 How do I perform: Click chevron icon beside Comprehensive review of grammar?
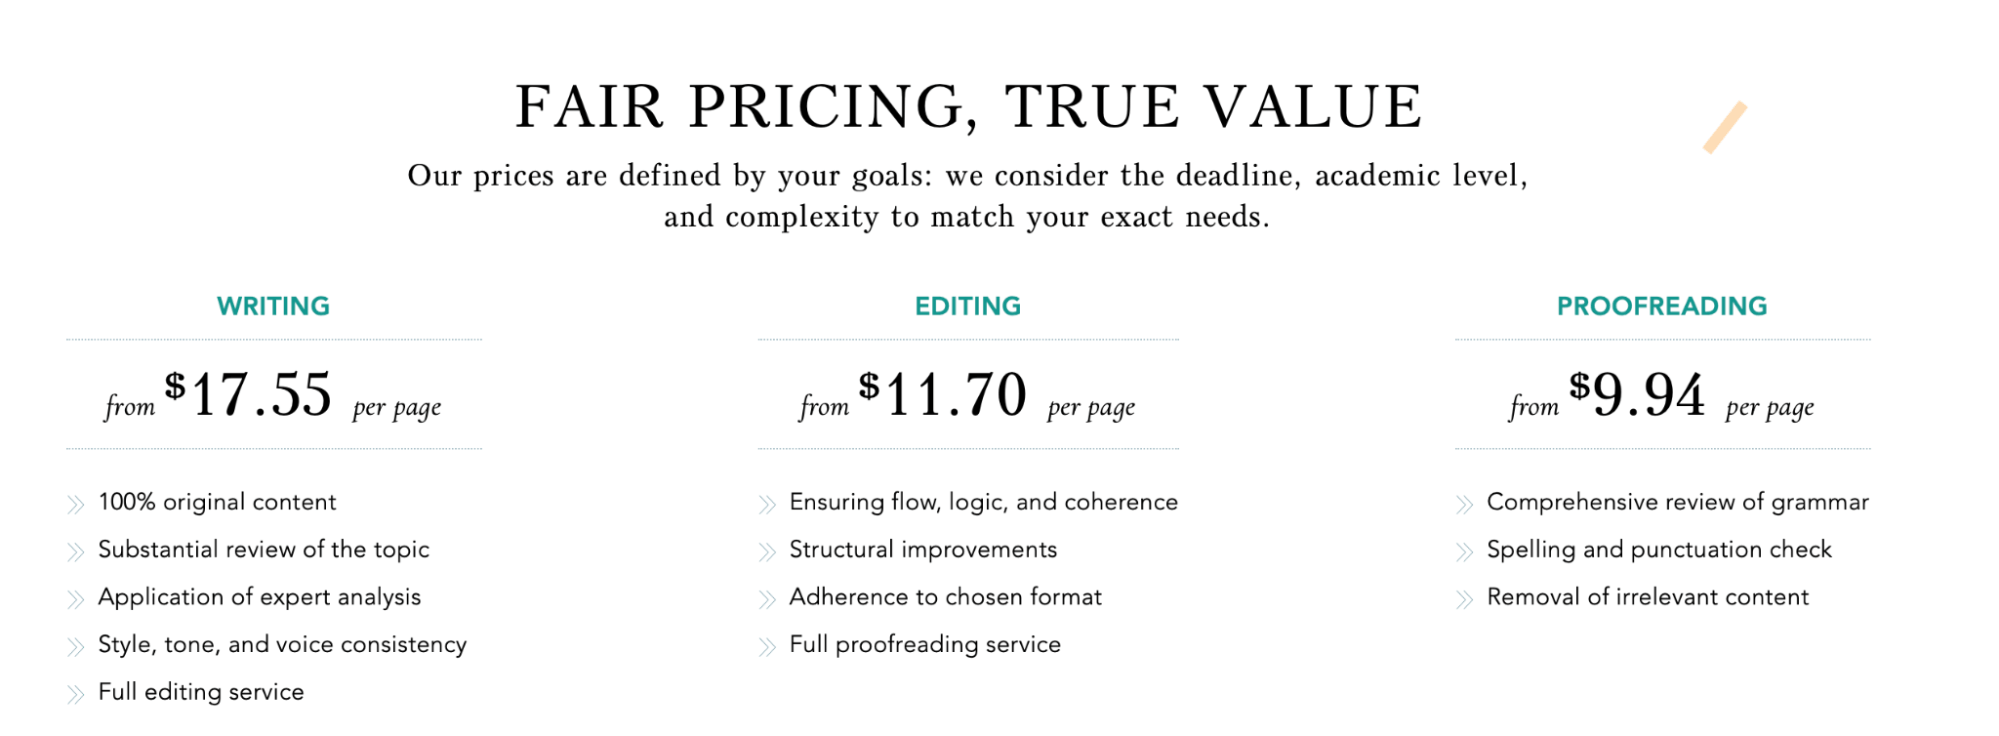point(1464,504)
